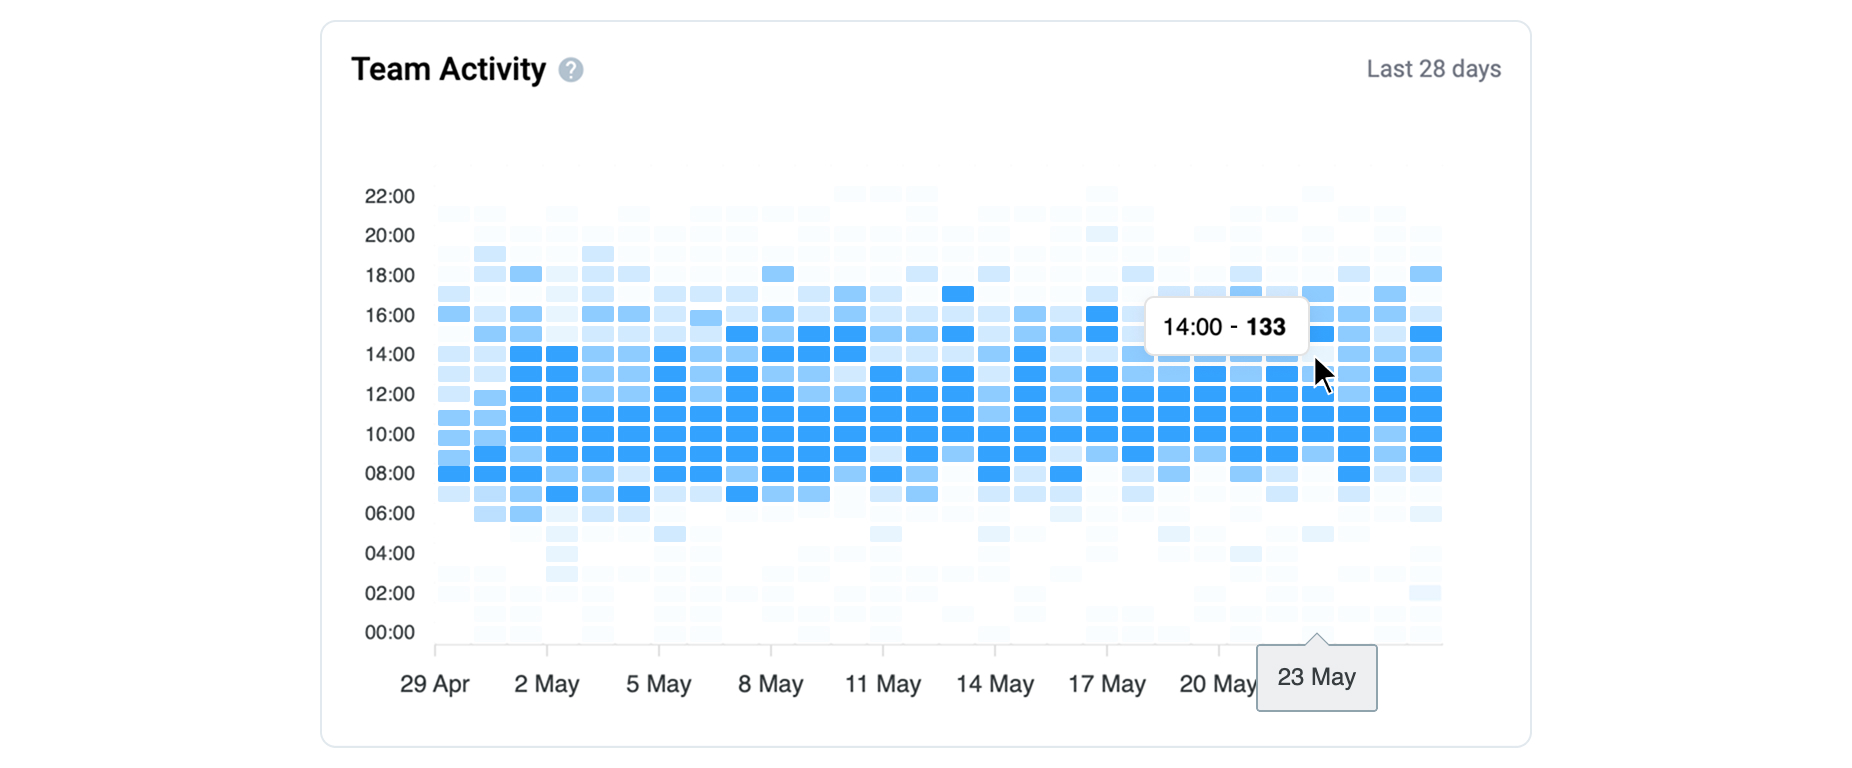The height and width of the screenshot is (768, 1852).
Task: Click the help question mark icon
Action: click(571, 70)
